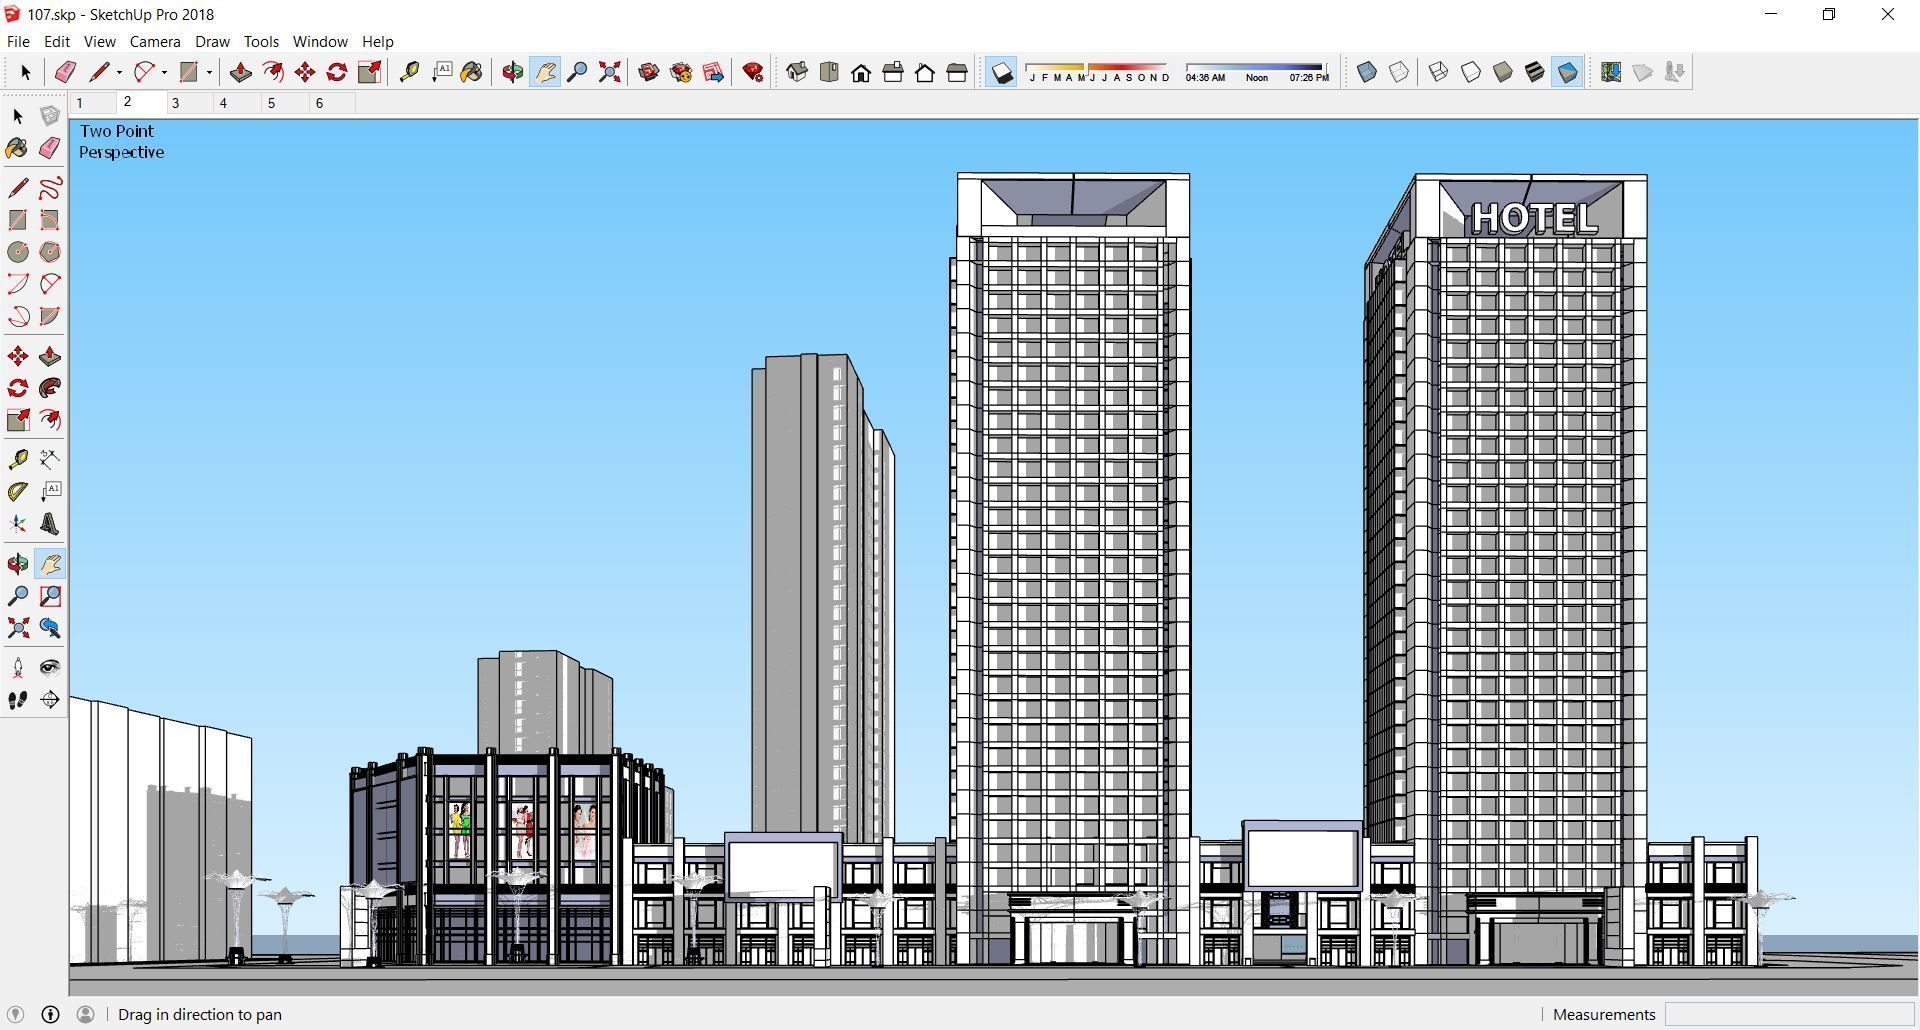Open the Camera menu
This screenshot has width=1920, height=1030.
pos(155,42)
